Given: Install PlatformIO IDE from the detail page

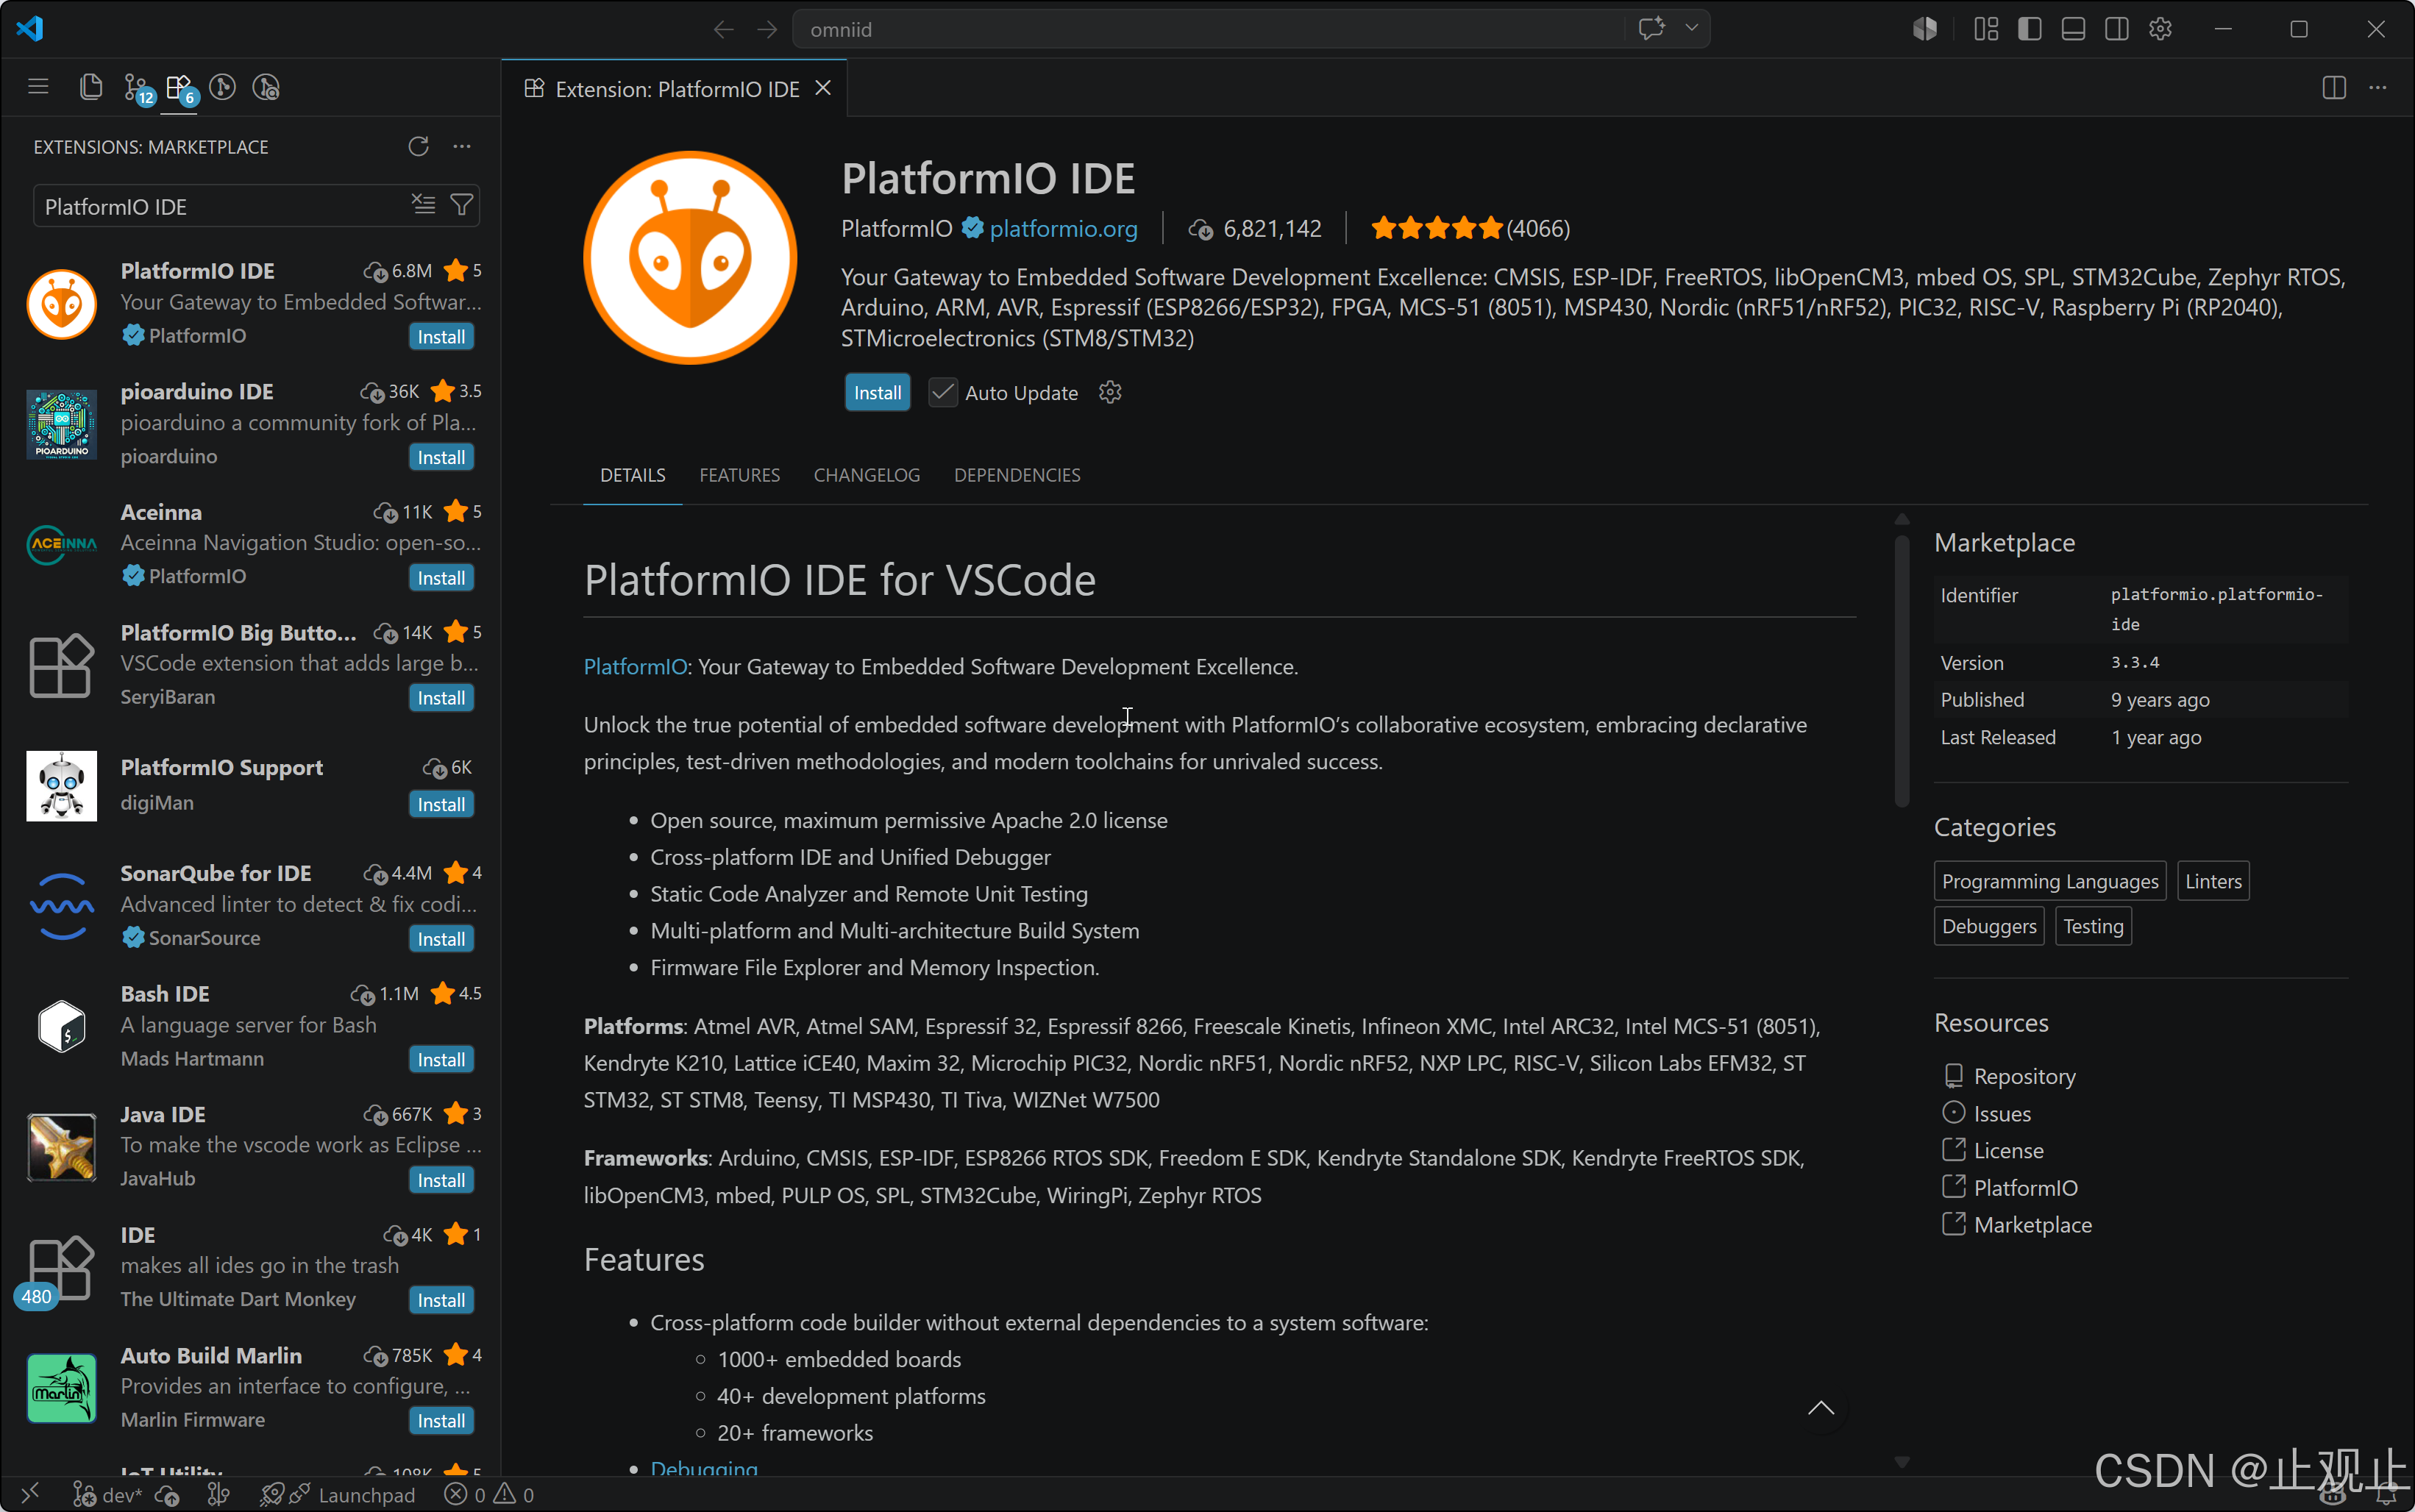Looking at the screenshot, I should click(x=877, y=392).
